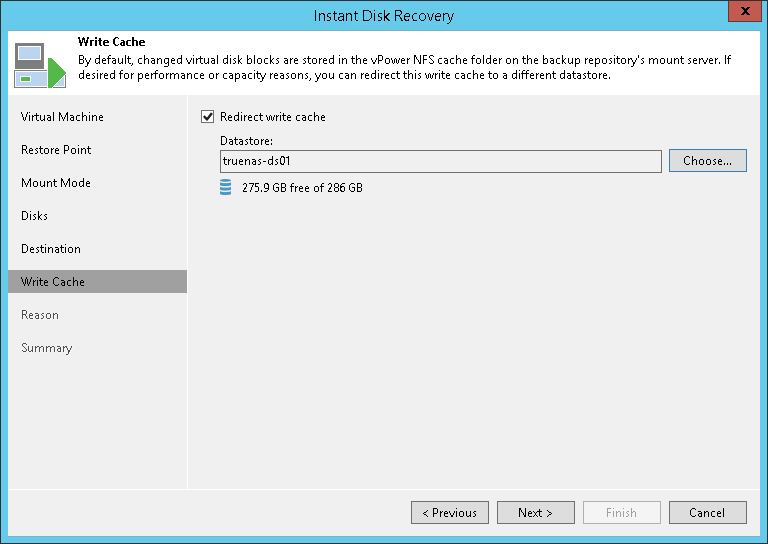This screenshot has width=768, height=544.
Task: Click the Instant Disk Recovery wizard icon
Action: (39, 64)
